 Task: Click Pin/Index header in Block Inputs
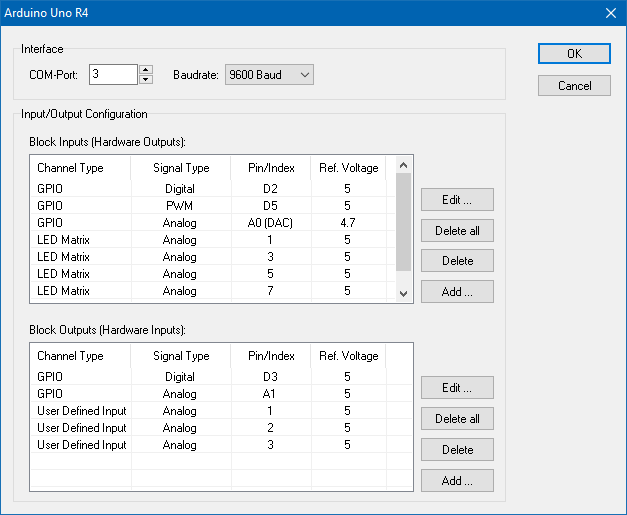pos(271,168)
